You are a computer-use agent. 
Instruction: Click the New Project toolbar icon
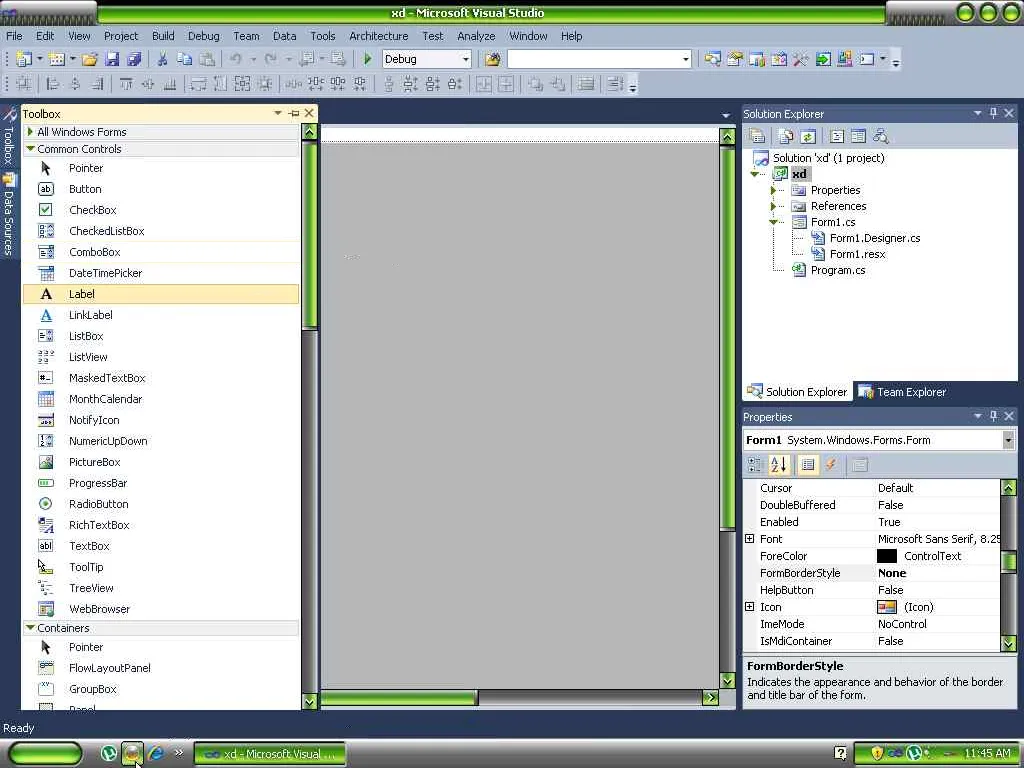24,59
